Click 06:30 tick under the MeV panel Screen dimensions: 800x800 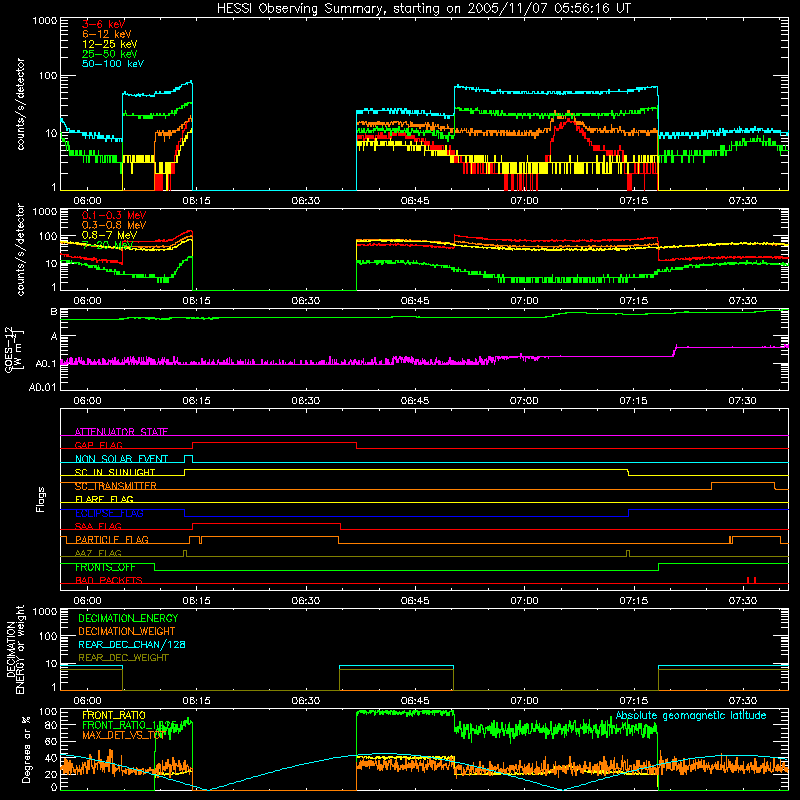pyautogui.click(x=306, y=301)
